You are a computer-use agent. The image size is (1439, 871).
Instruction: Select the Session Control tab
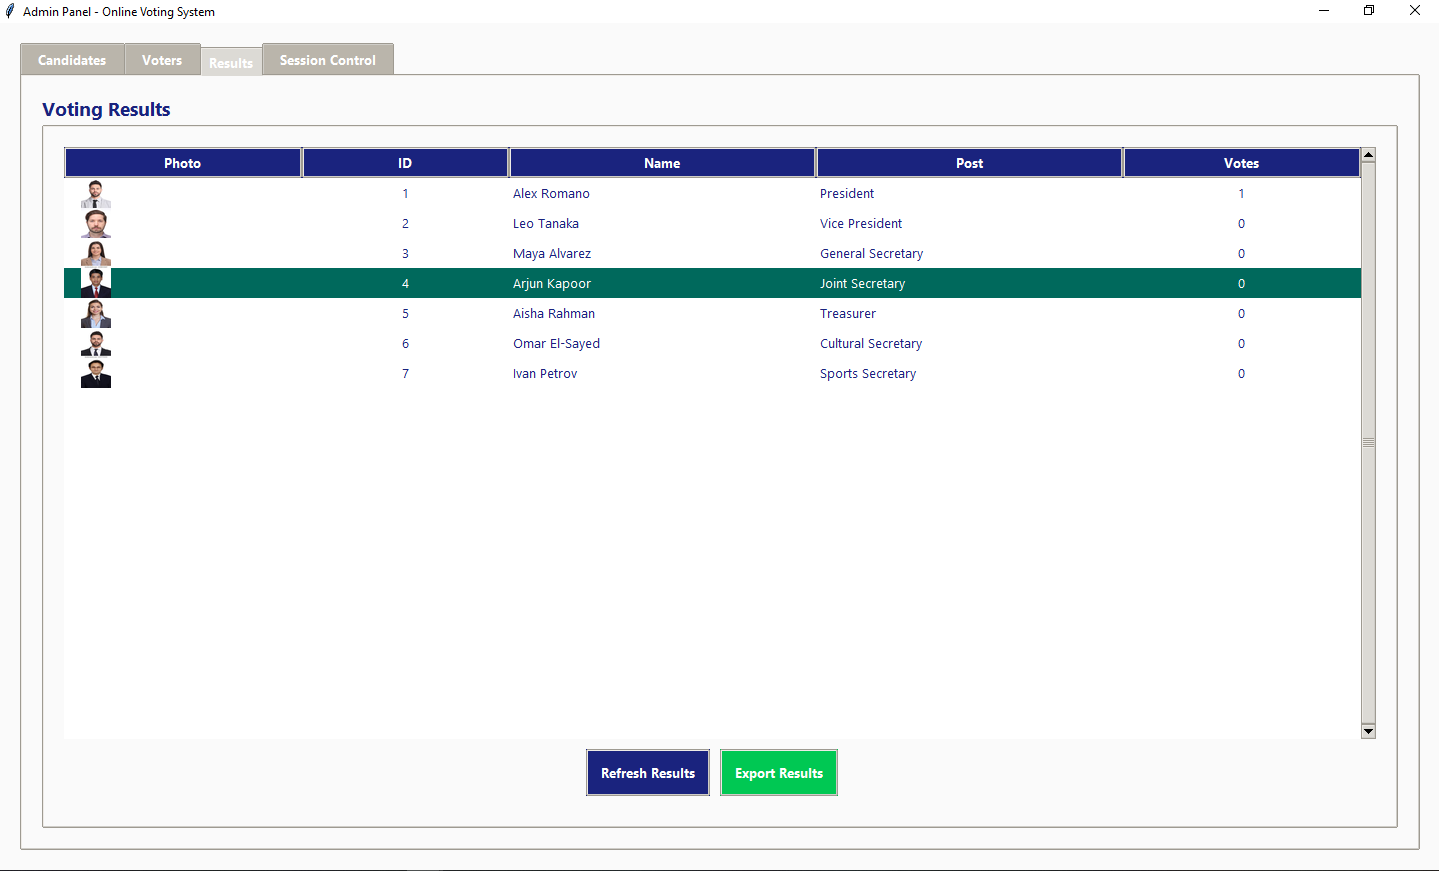[327, 59]
